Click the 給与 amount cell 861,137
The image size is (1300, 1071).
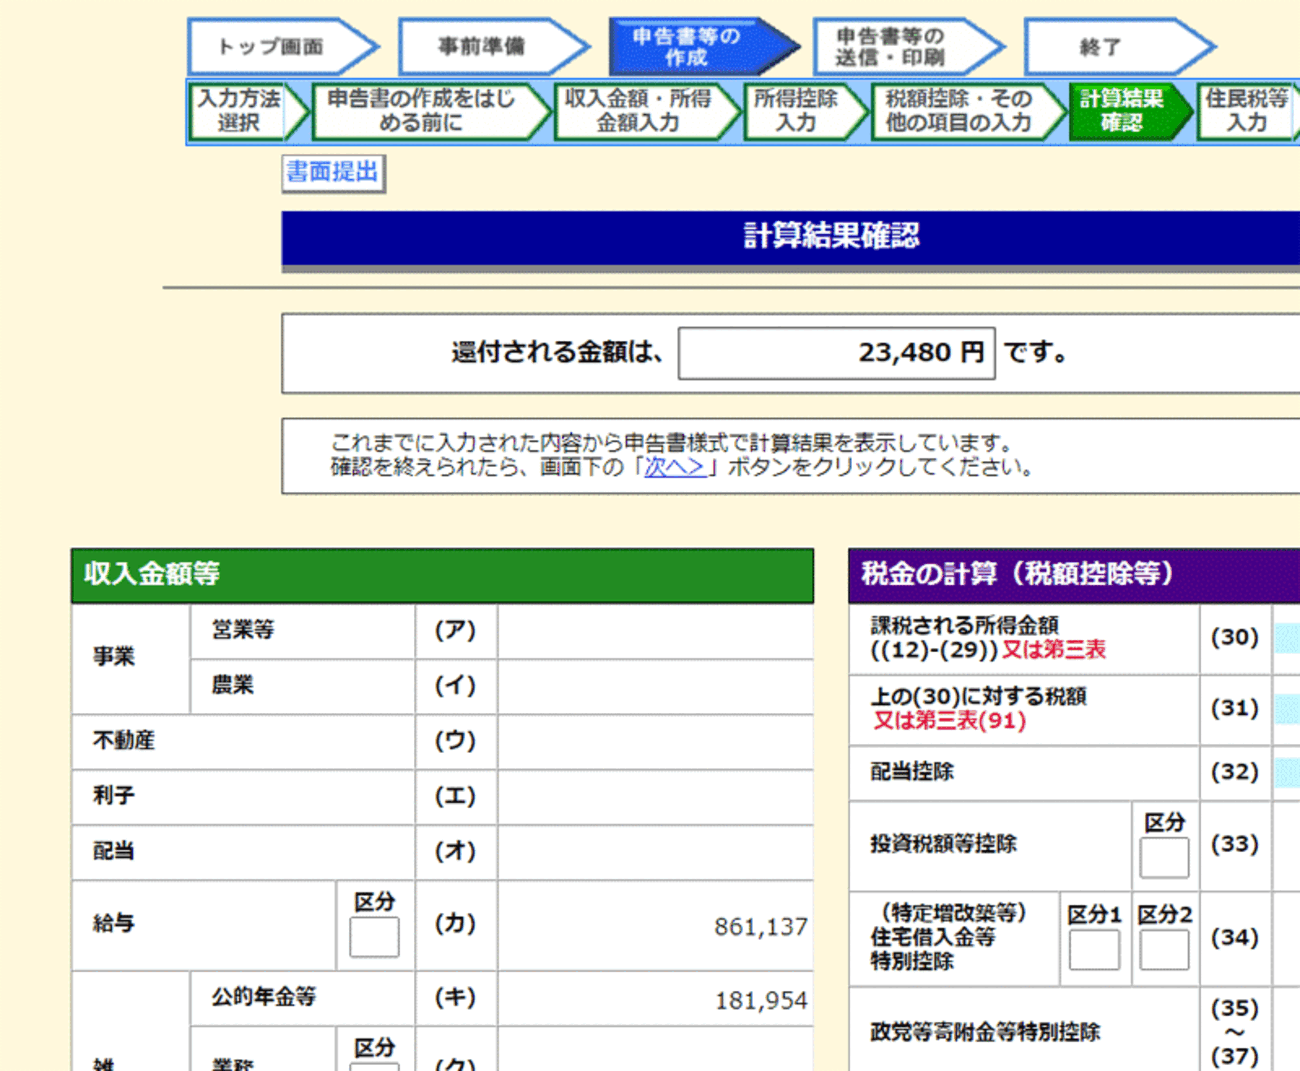point(656,926)
